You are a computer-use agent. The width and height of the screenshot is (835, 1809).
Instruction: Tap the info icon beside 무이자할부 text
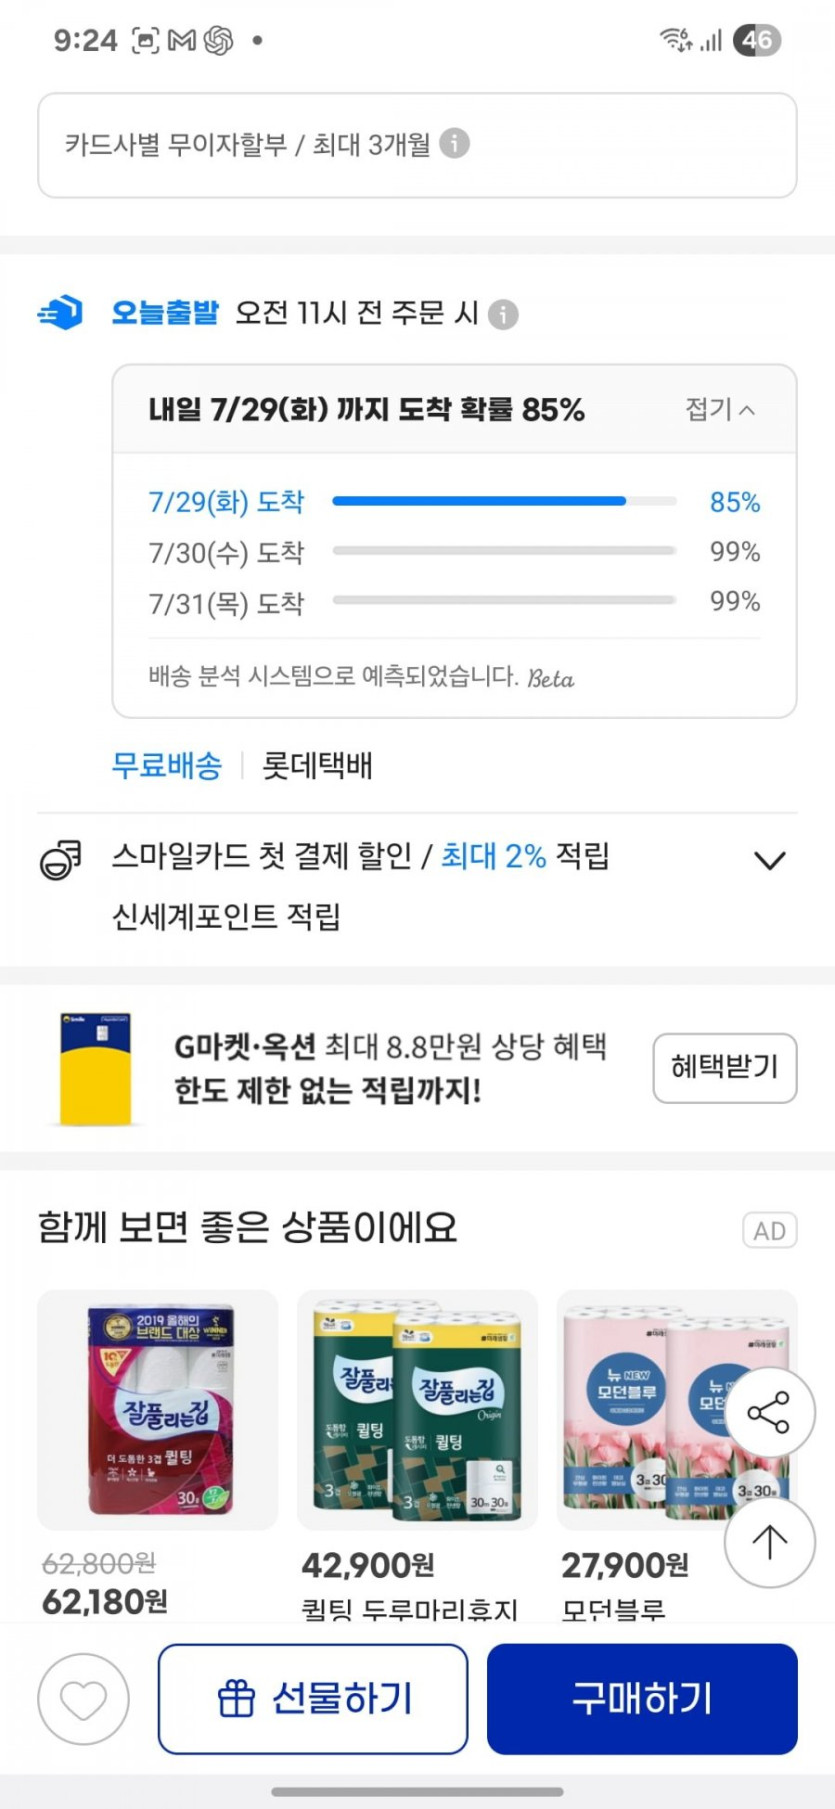[x=454, y=144]
